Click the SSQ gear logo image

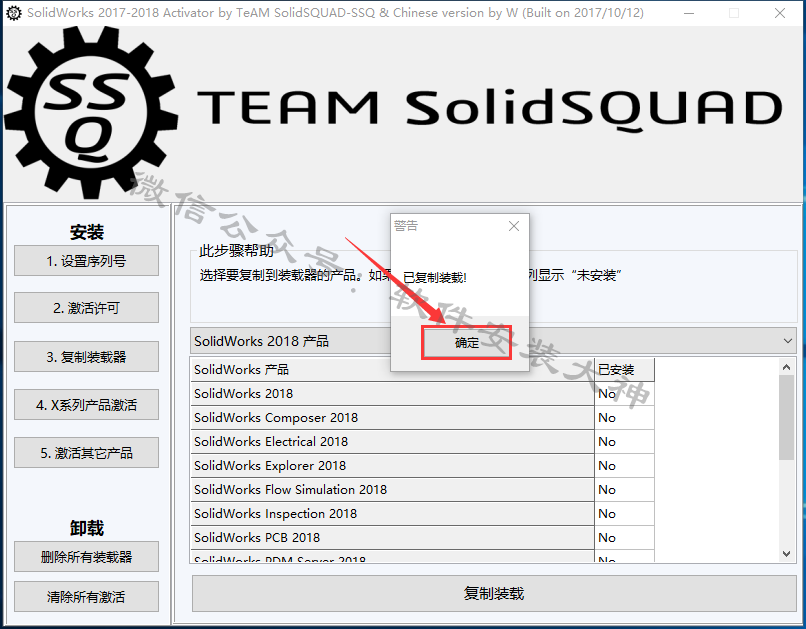[x=91, y=113]
